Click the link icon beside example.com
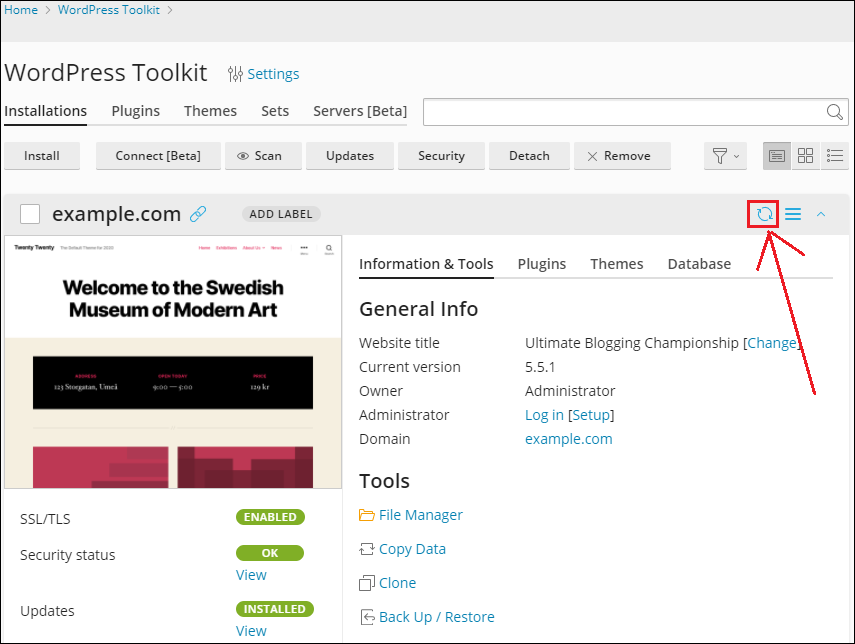The image size is (855, 644). point(198,214)
